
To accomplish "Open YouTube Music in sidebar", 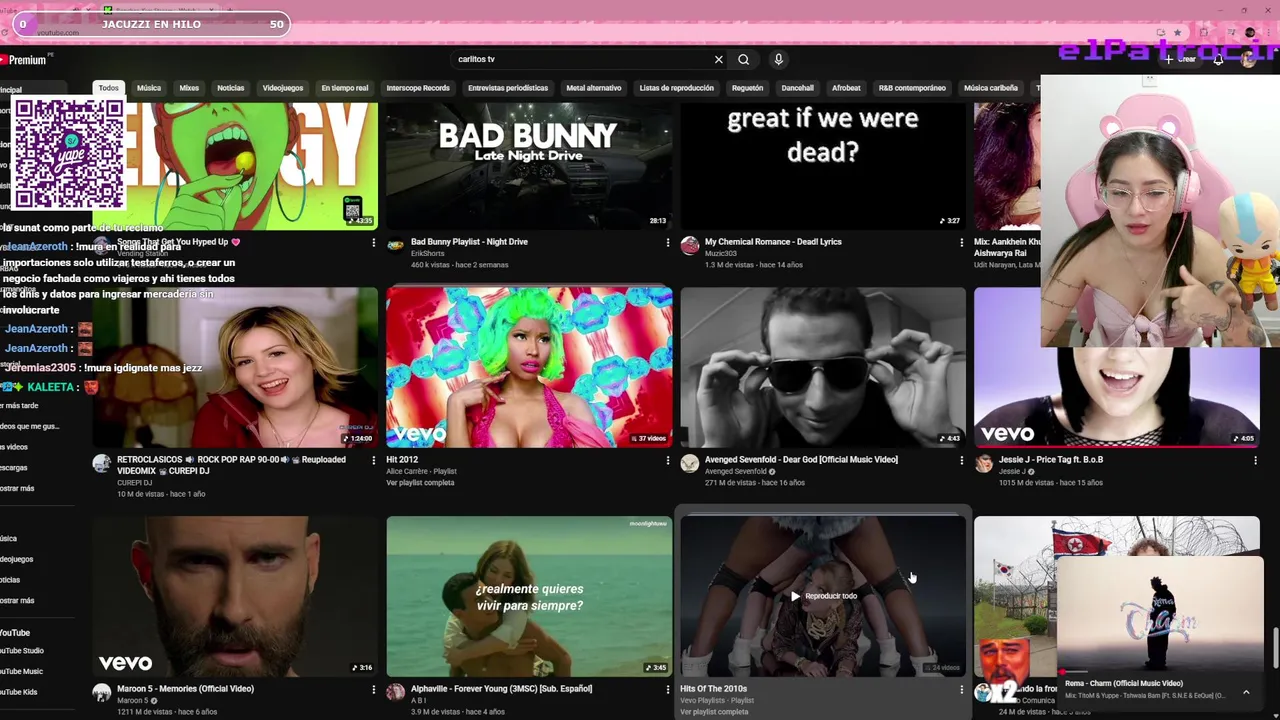I will pos(22,672).
